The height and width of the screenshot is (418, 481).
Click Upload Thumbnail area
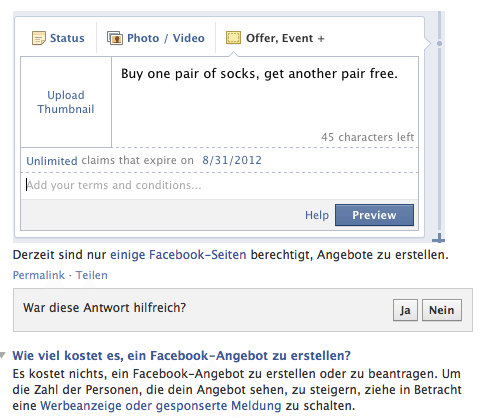[x=66, y=102]
